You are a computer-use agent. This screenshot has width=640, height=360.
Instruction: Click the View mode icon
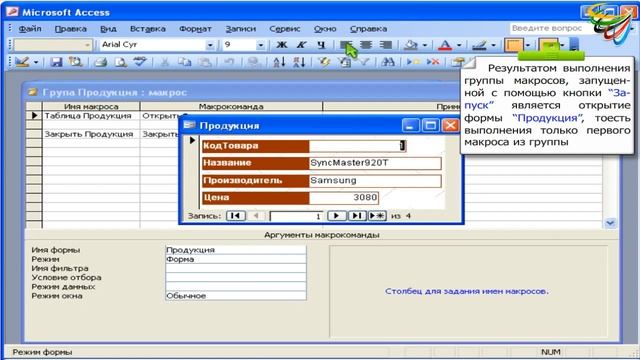click(22, 62)
